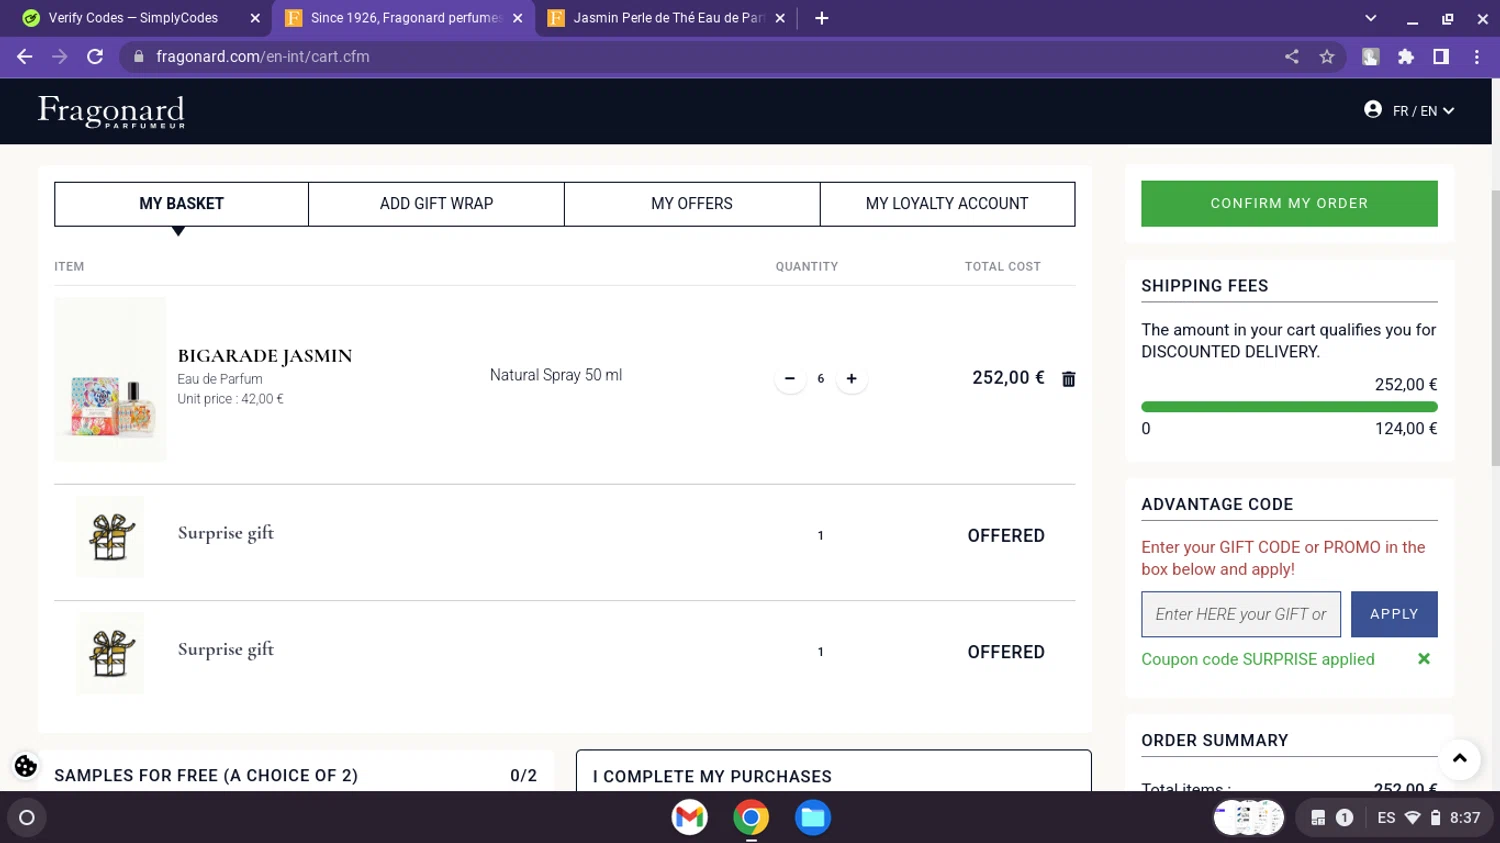Open the My Offers tab
The height and width of the screenshot is (843, 1500).
point(692,204)
